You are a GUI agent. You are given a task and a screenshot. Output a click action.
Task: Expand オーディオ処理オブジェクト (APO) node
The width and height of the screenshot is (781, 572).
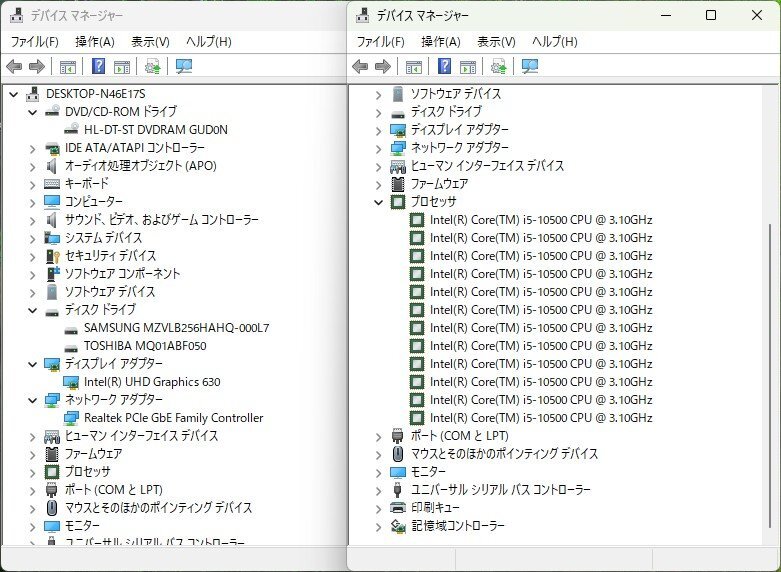click(32, 166)
